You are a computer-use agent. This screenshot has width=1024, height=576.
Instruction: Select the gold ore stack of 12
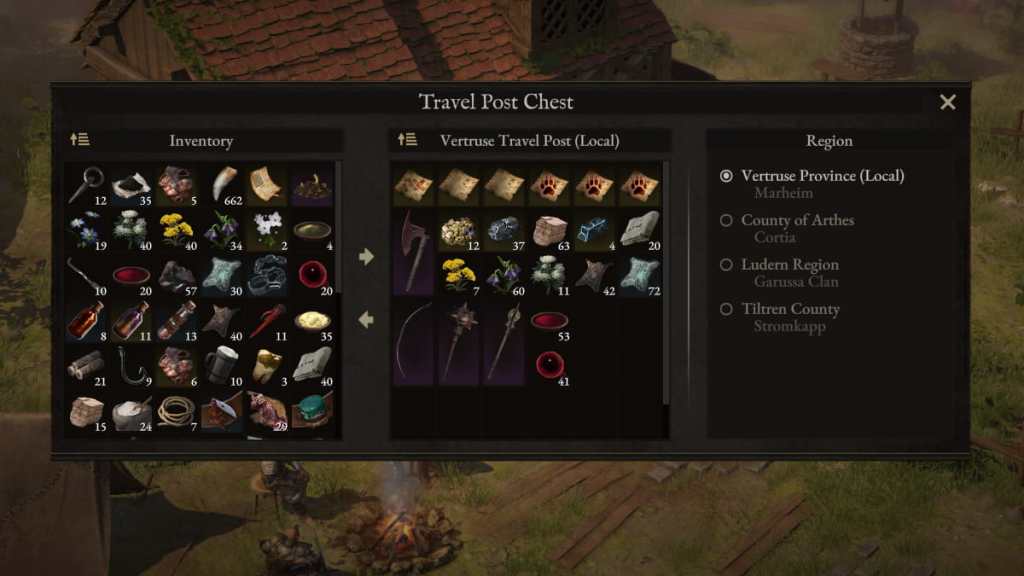point(458,231)
